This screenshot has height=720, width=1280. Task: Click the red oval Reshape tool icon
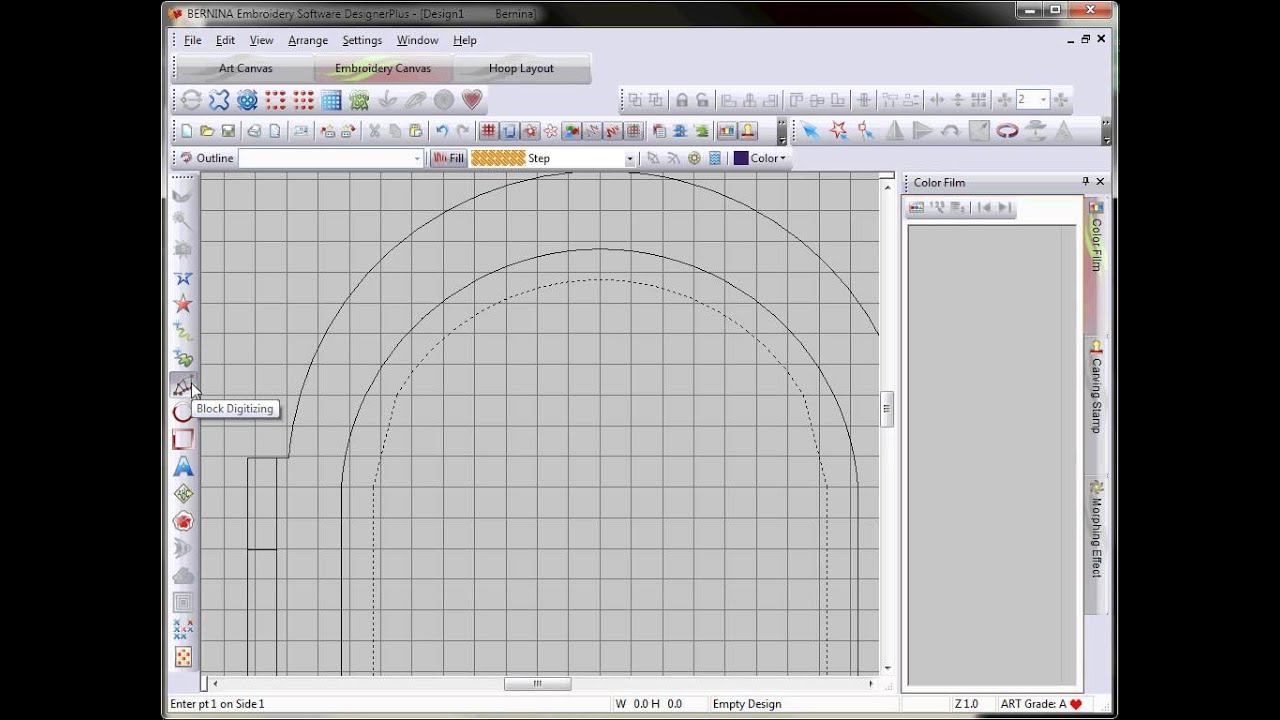click(x=1007, y=131)
